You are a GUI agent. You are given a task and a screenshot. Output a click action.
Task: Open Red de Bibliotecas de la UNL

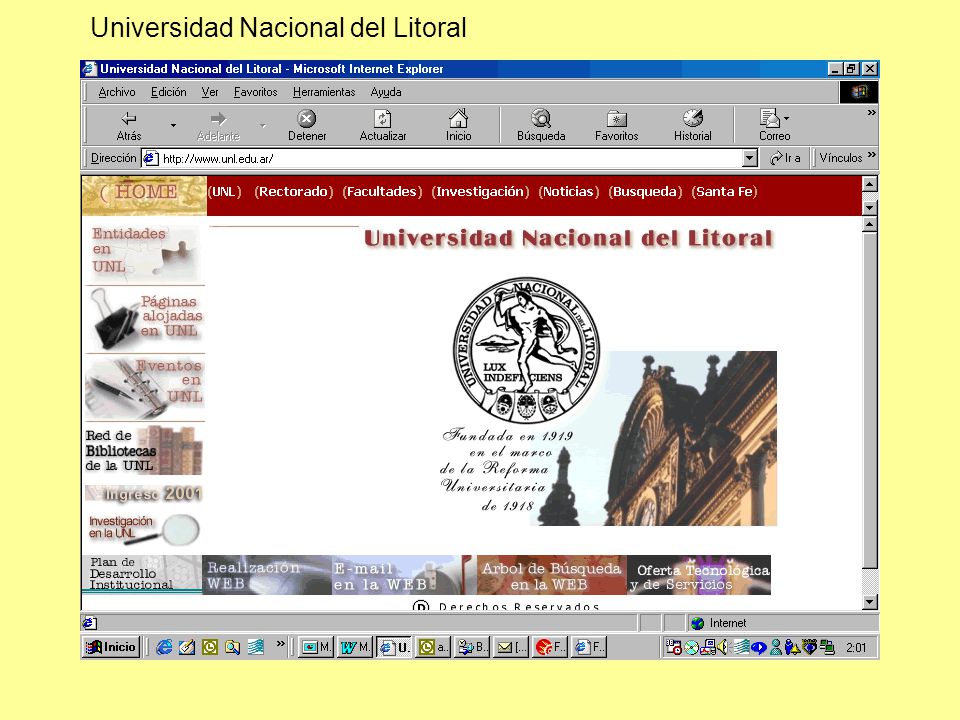tap(144, 451)
